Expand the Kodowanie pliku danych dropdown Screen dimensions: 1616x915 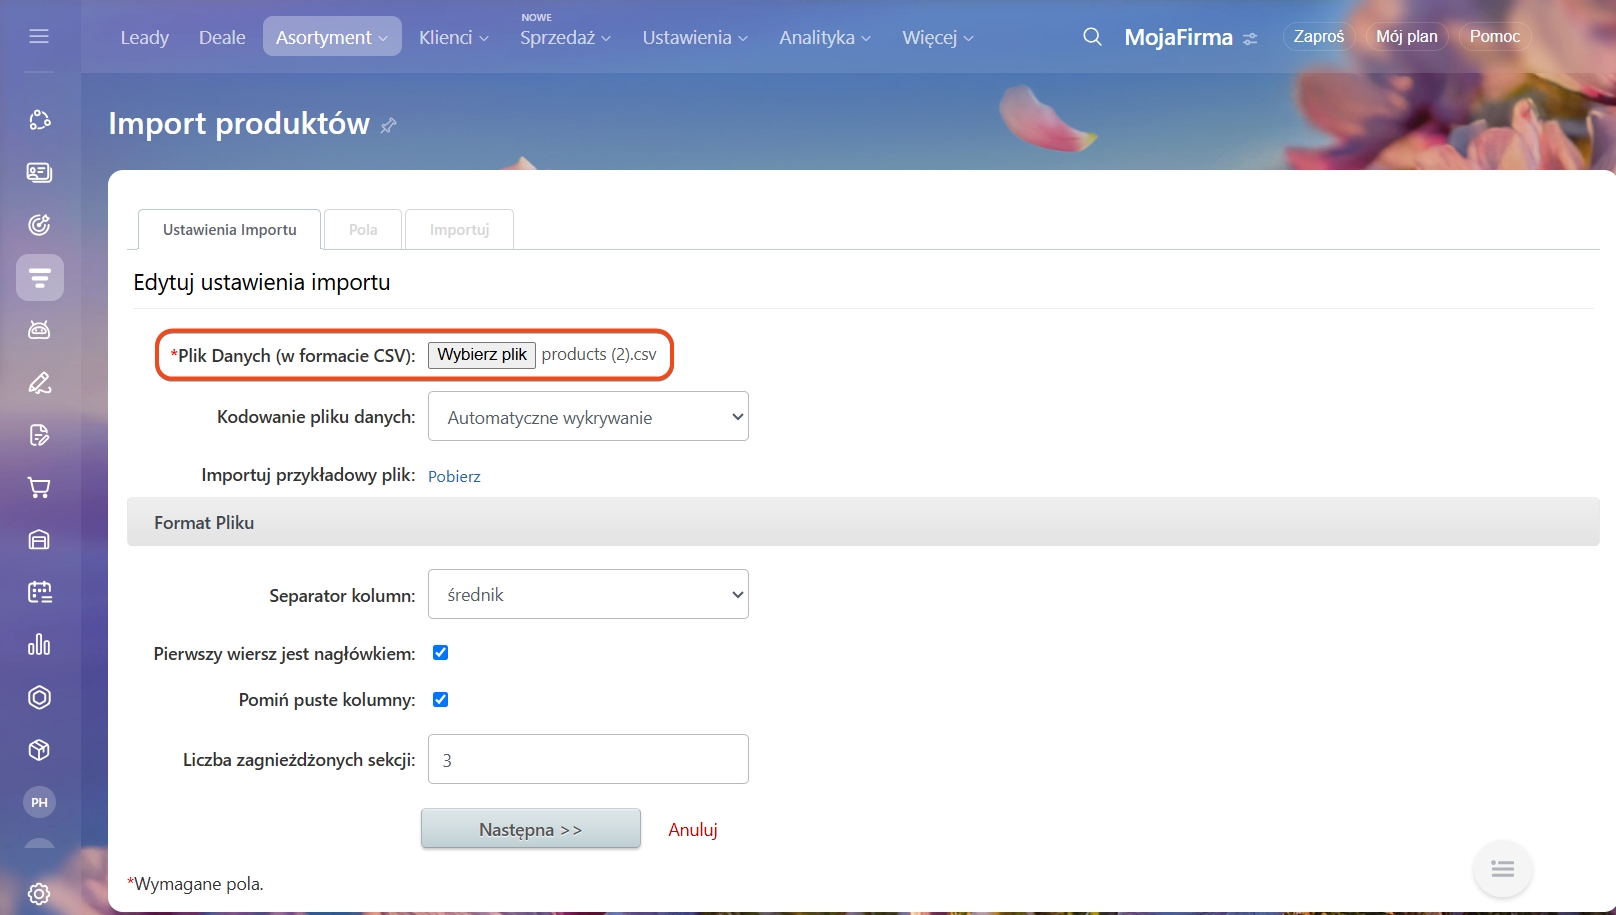pyautogui.click(x=588, y=417)
